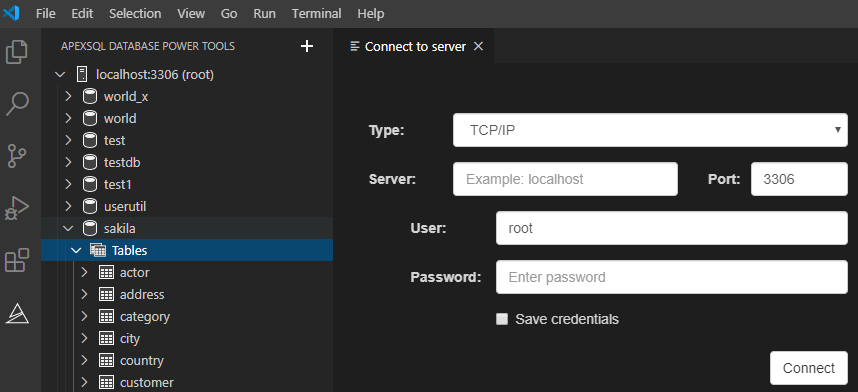Open the connection Type dropdown
Screen dimensions: 858x392
650,130
